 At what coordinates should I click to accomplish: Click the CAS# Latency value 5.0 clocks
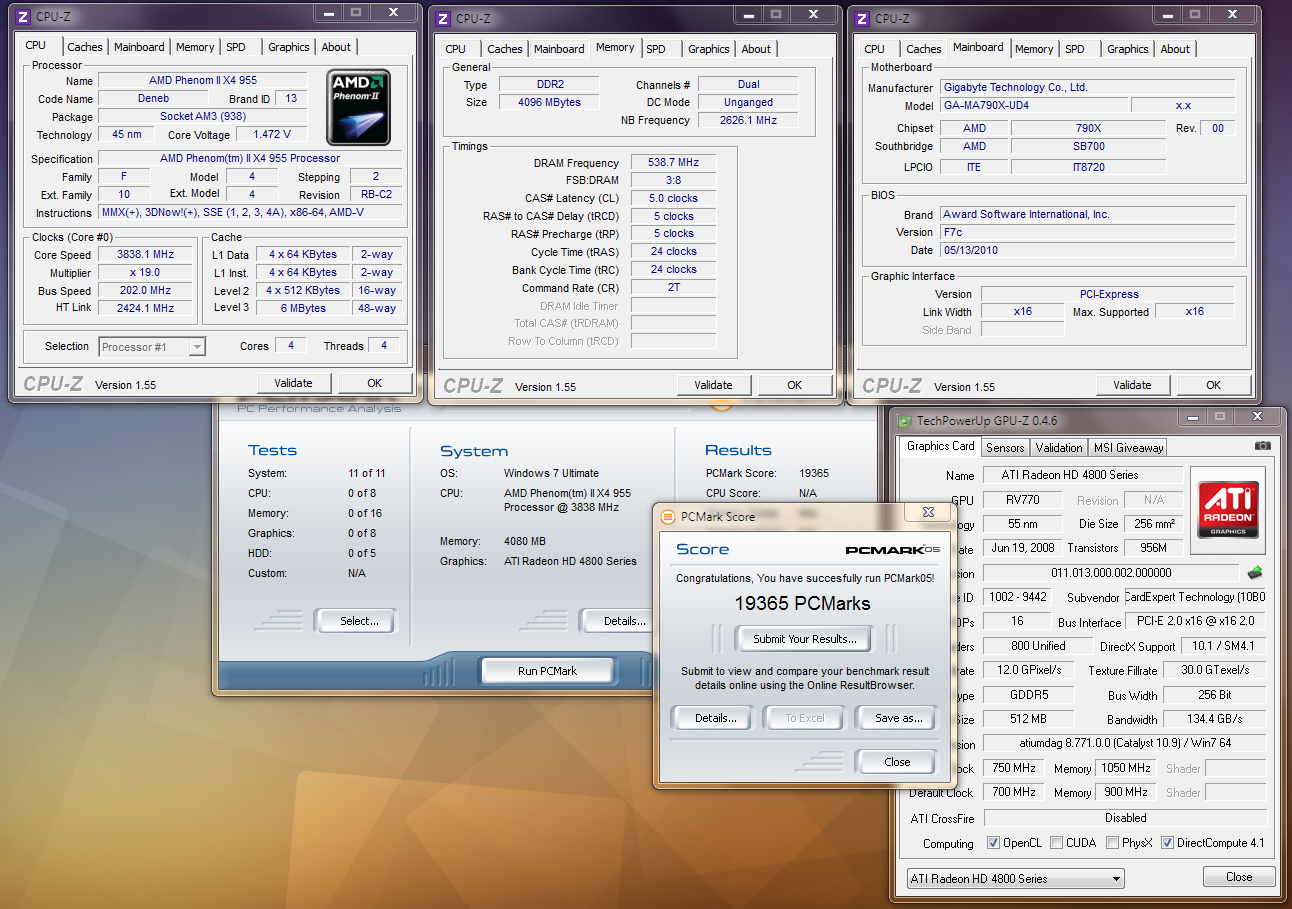[674, 198]
